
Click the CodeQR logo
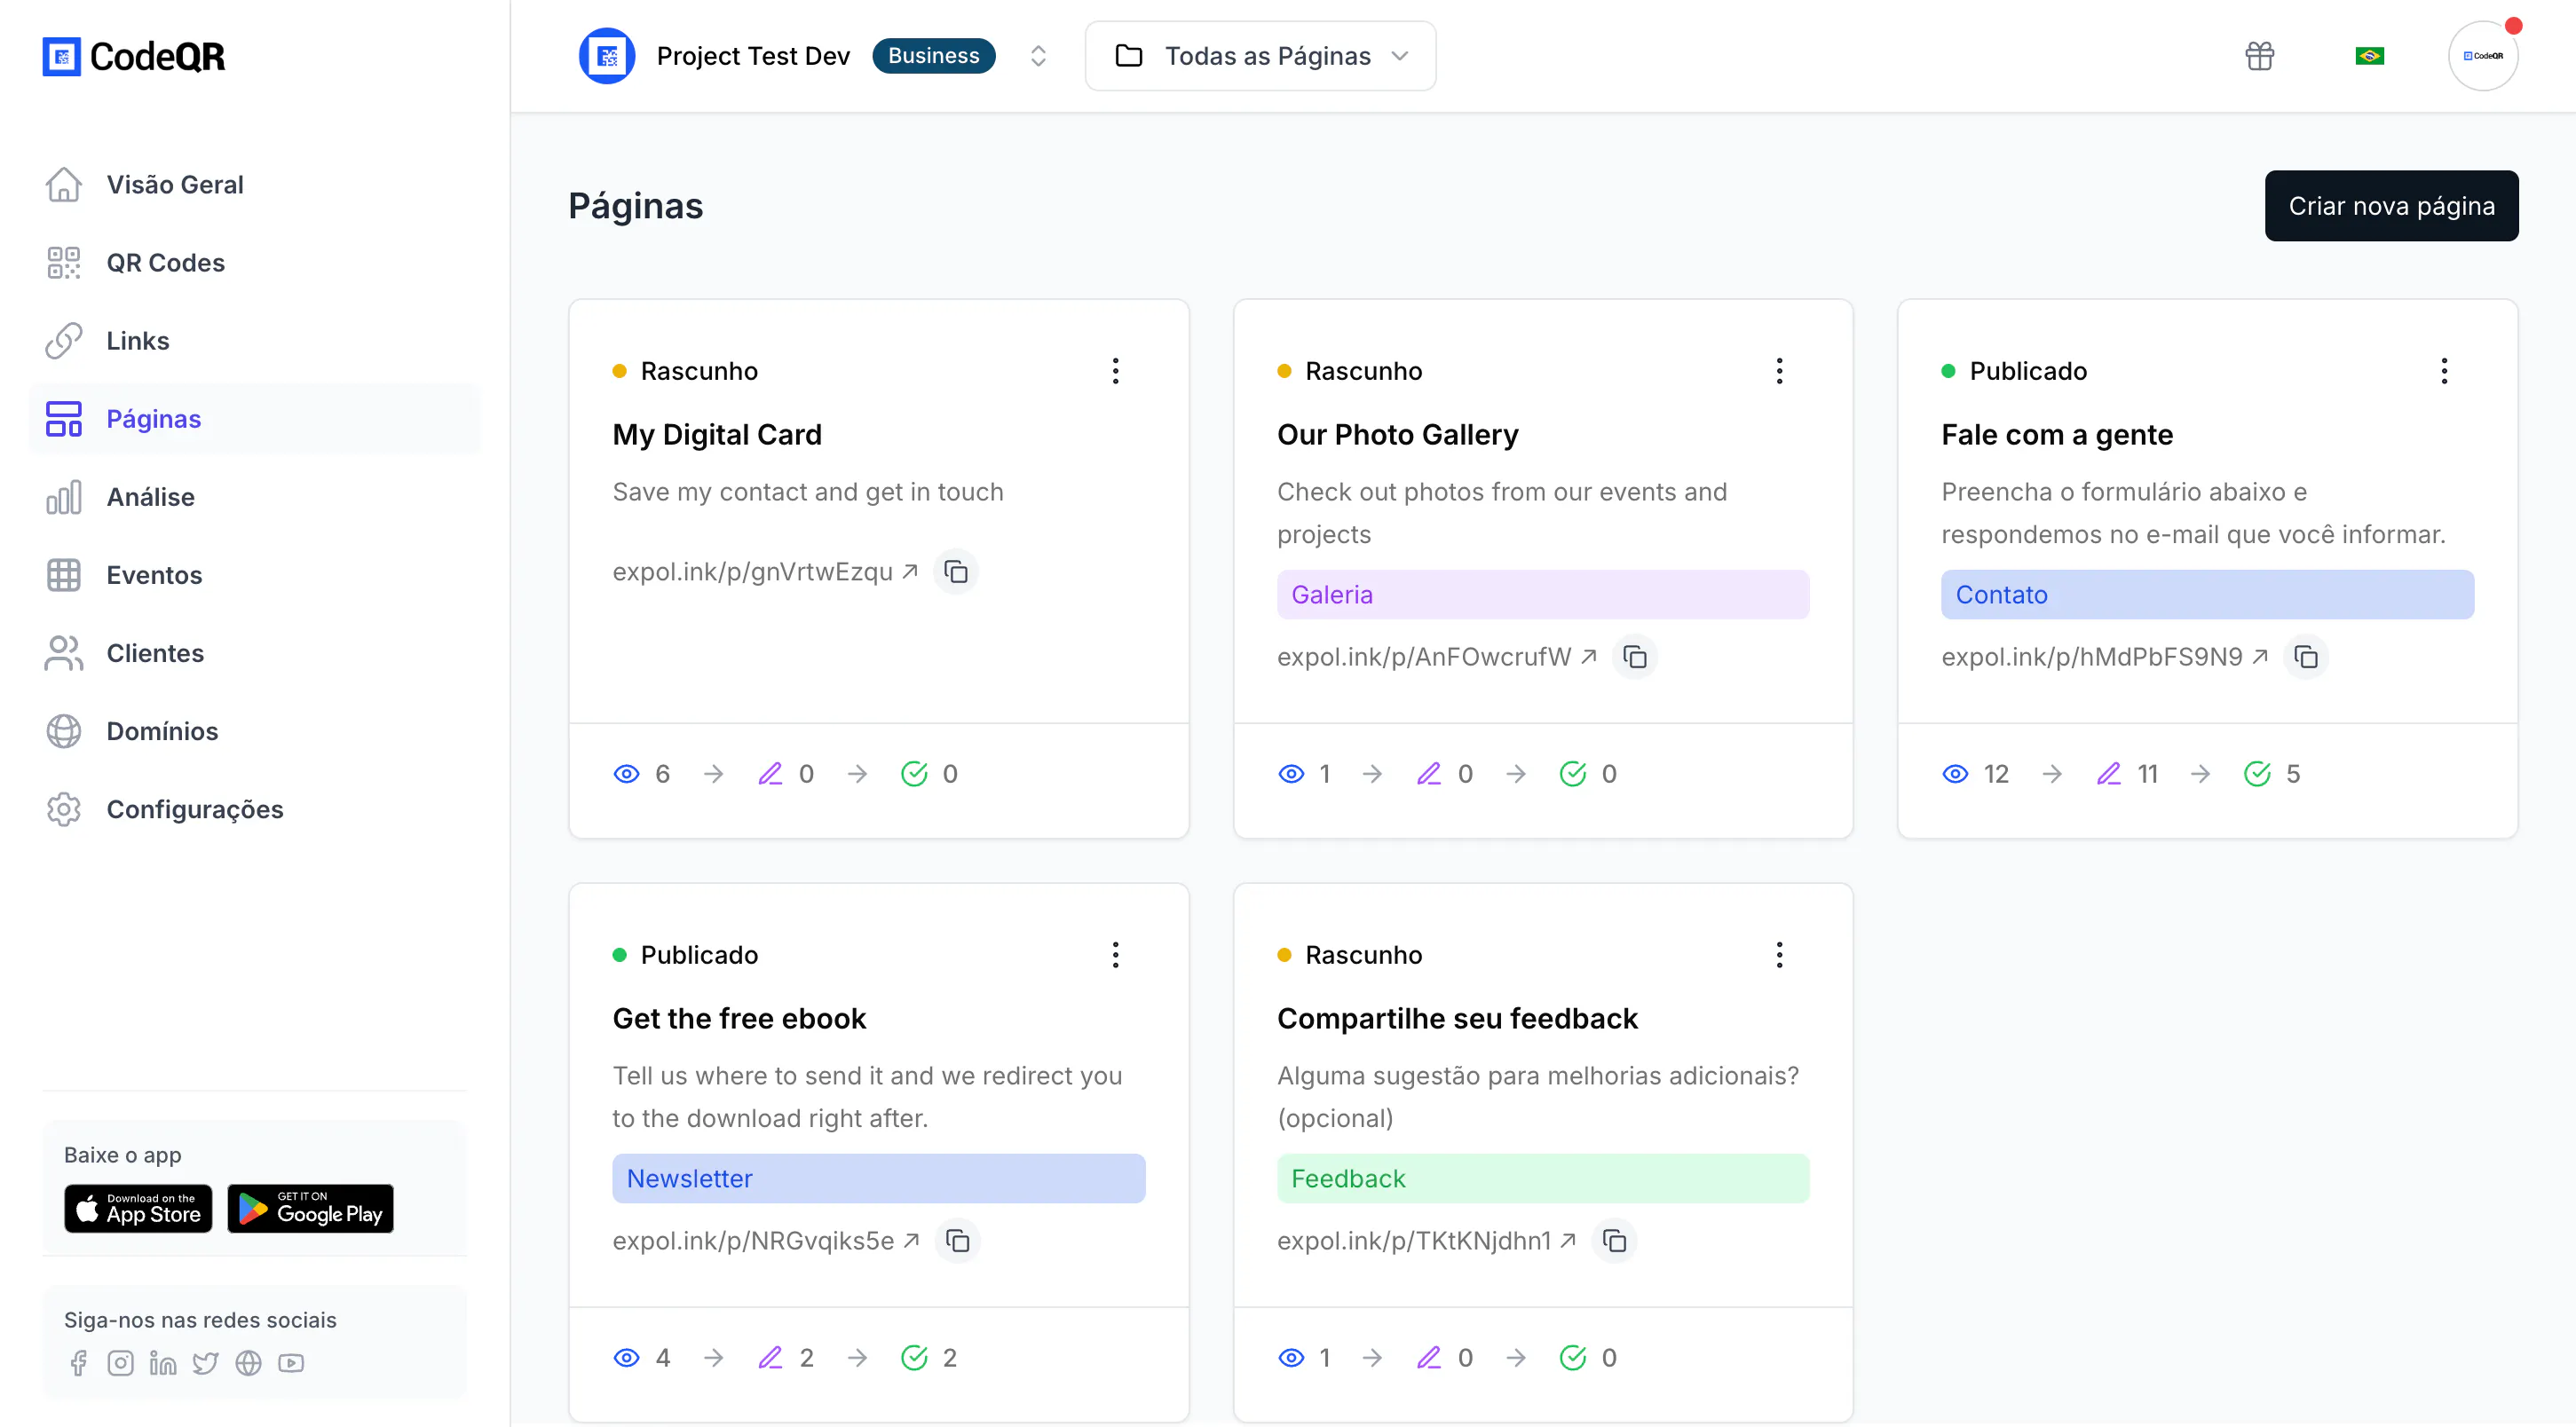pos(133,56)
